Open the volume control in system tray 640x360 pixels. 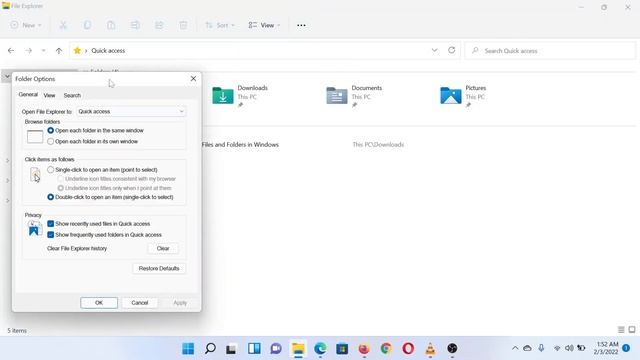pos(569,348)
